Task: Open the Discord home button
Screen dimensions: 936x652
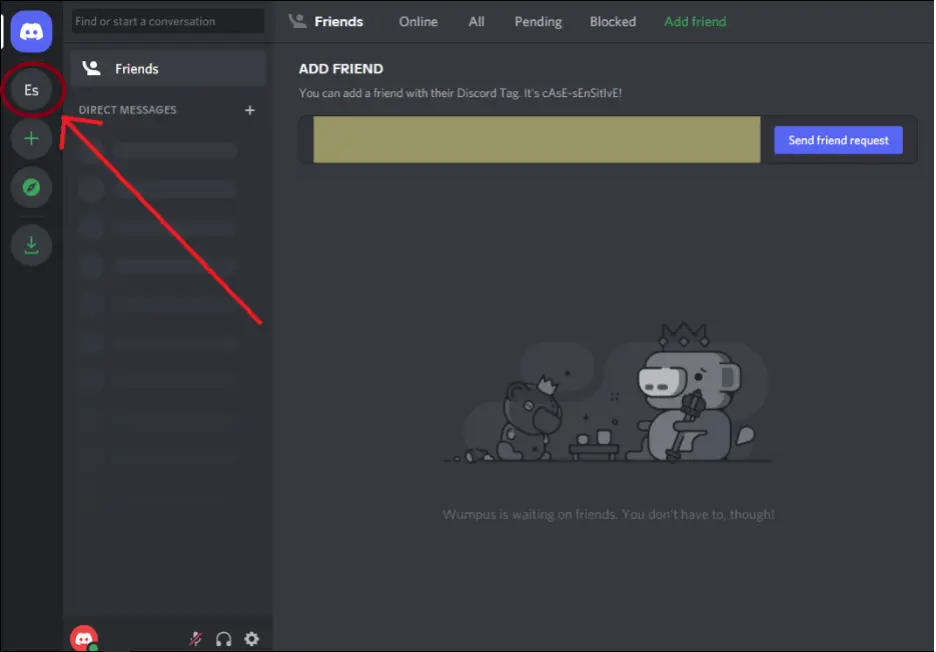Action: pos(31,32)
